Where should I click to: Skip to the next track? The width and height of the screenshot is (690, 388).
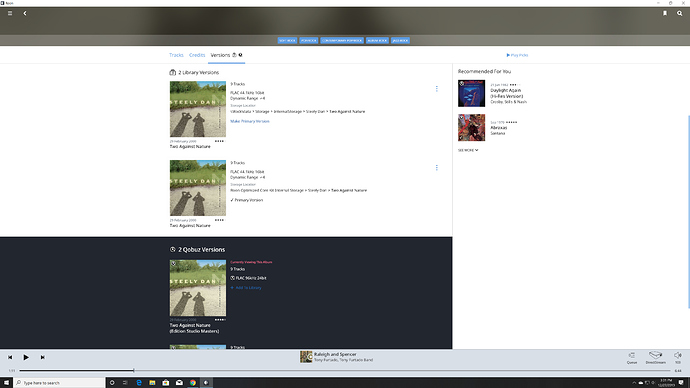[x=42, y=357]
